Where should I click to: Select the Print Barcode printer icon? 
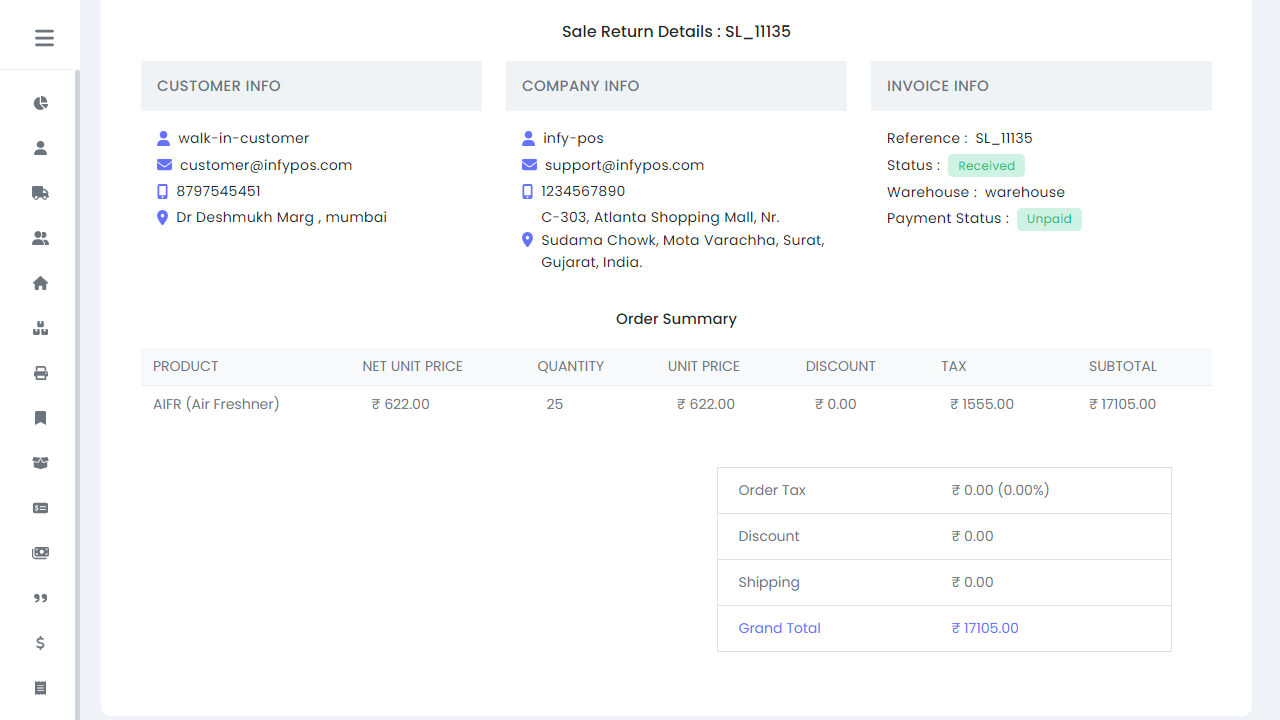point(40,373)
